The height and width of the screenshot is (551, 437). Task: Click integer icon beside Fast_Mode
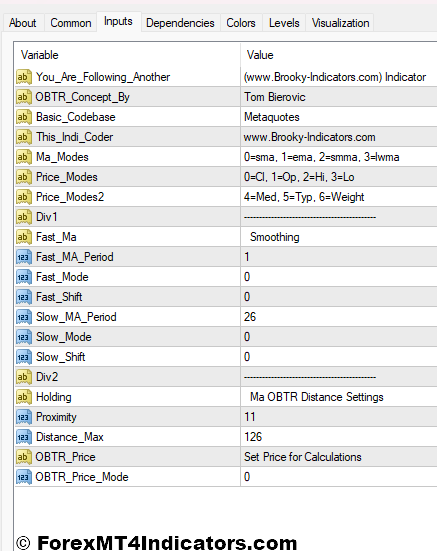[24, 277]
